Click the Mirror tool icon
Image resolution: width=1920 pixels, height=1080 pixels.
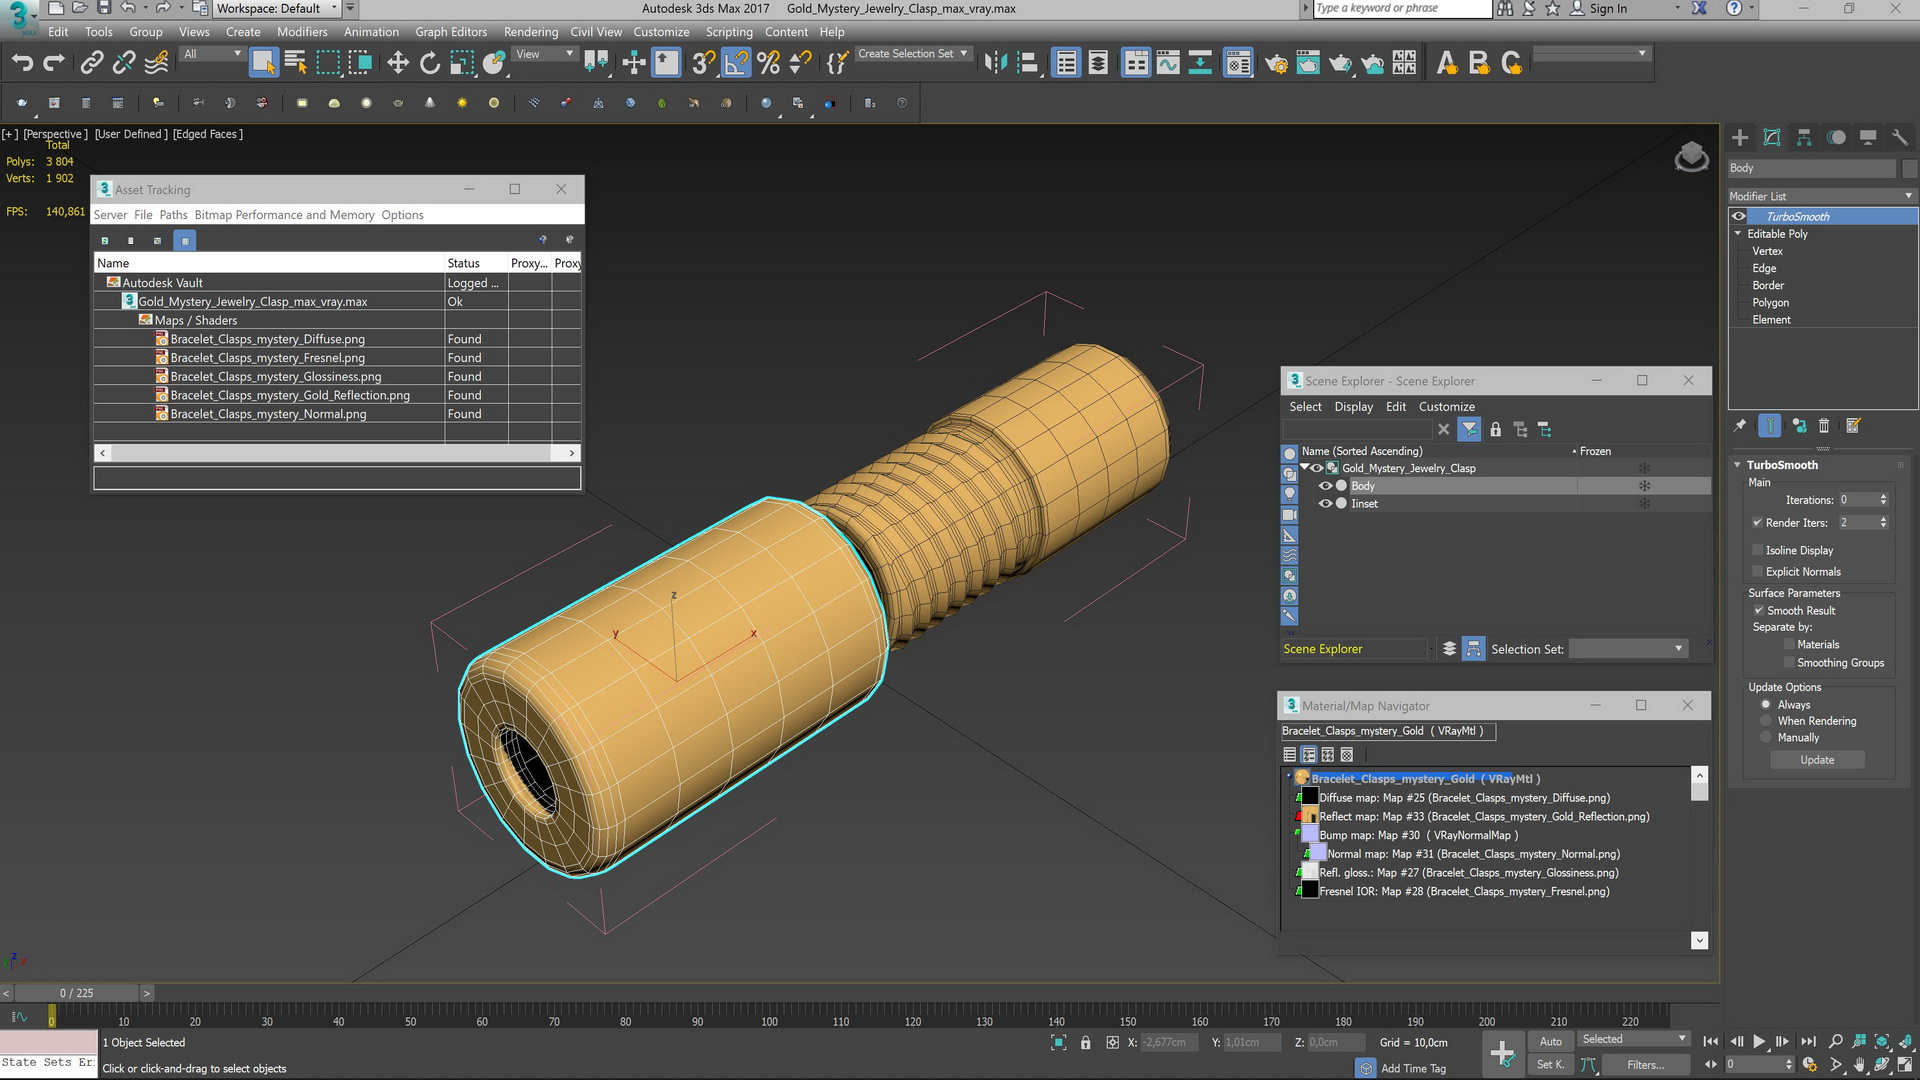995,63
